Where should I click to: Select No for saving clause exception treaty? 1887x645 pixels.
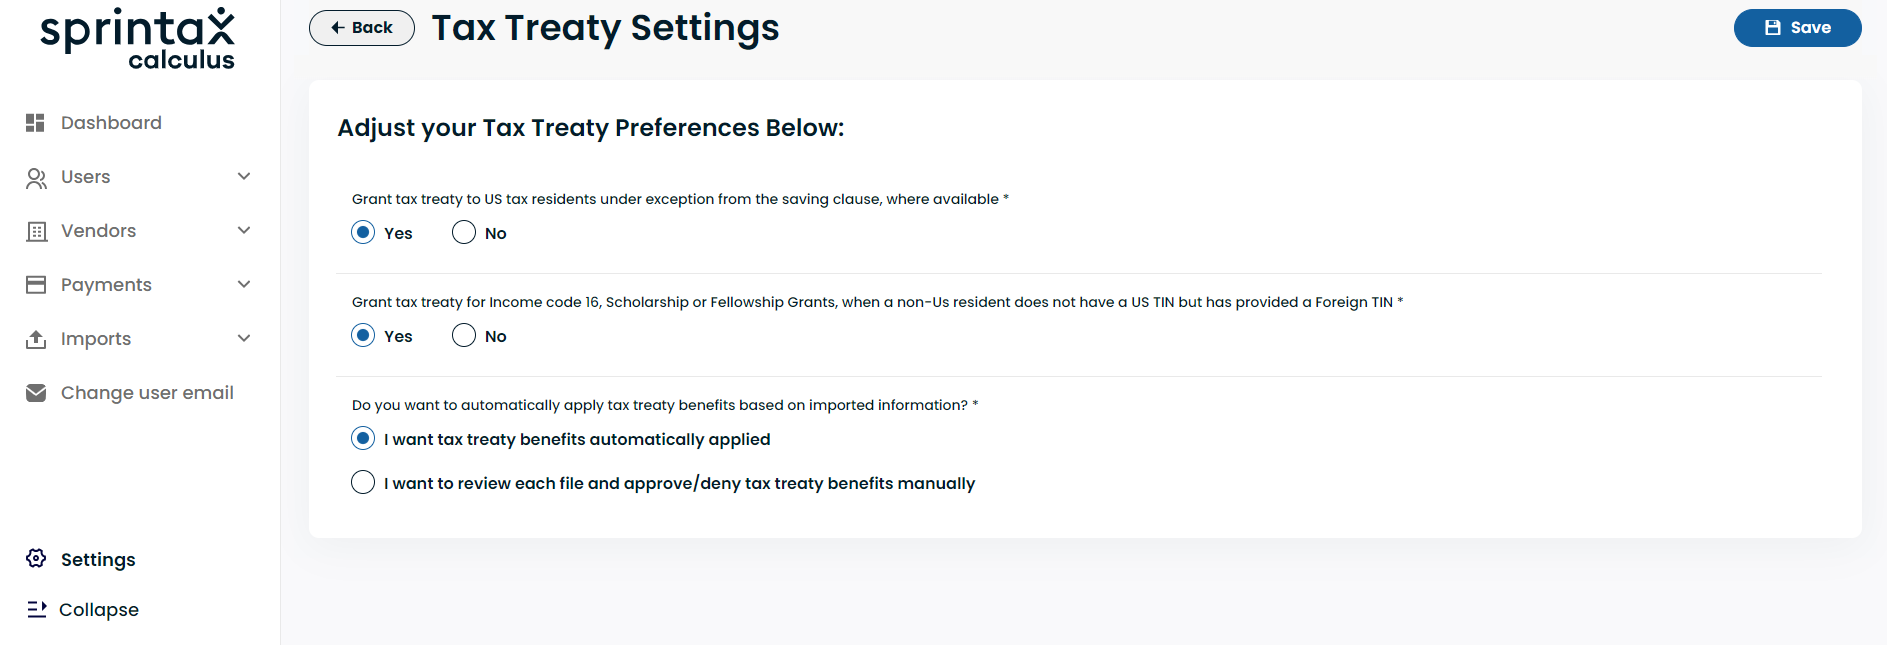pos(464,233)
